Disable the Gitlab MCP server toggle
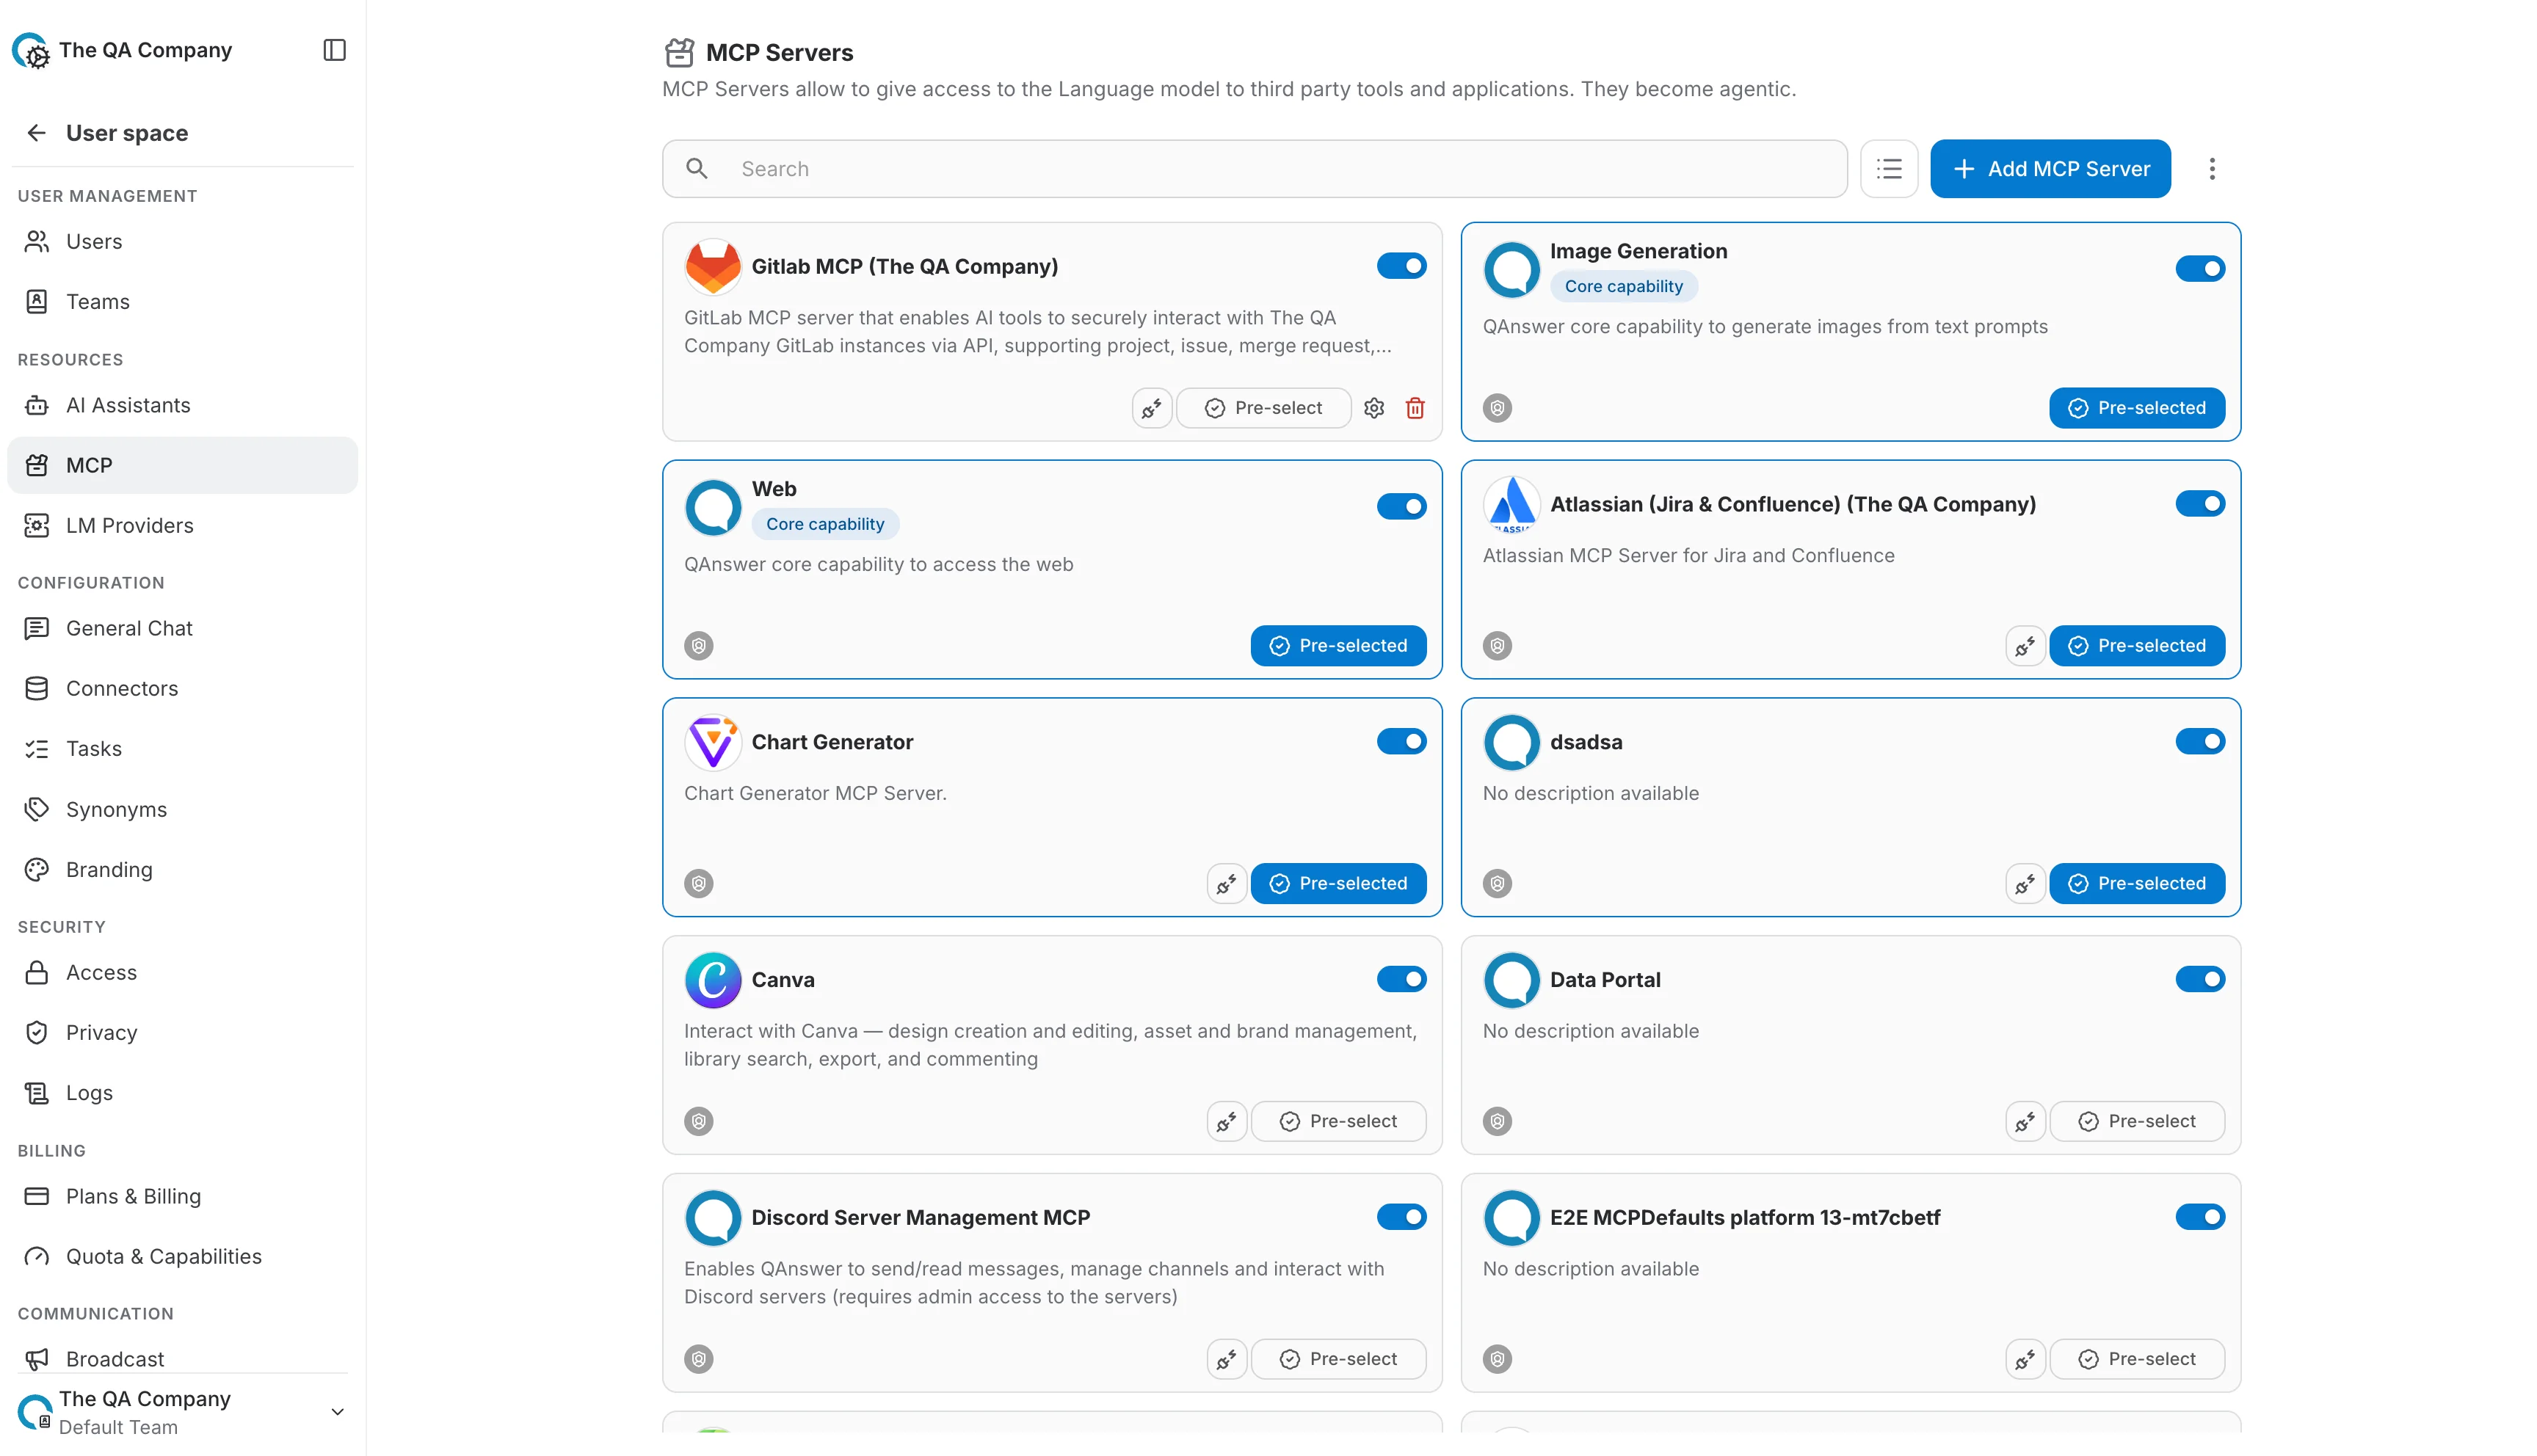This screenshot has height=1456, width=2537. (x=1401, y=266)
